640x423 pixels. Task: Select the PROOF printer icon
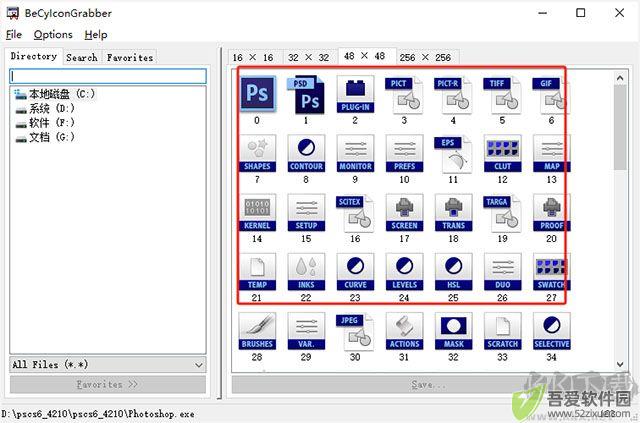pos(551,213)
